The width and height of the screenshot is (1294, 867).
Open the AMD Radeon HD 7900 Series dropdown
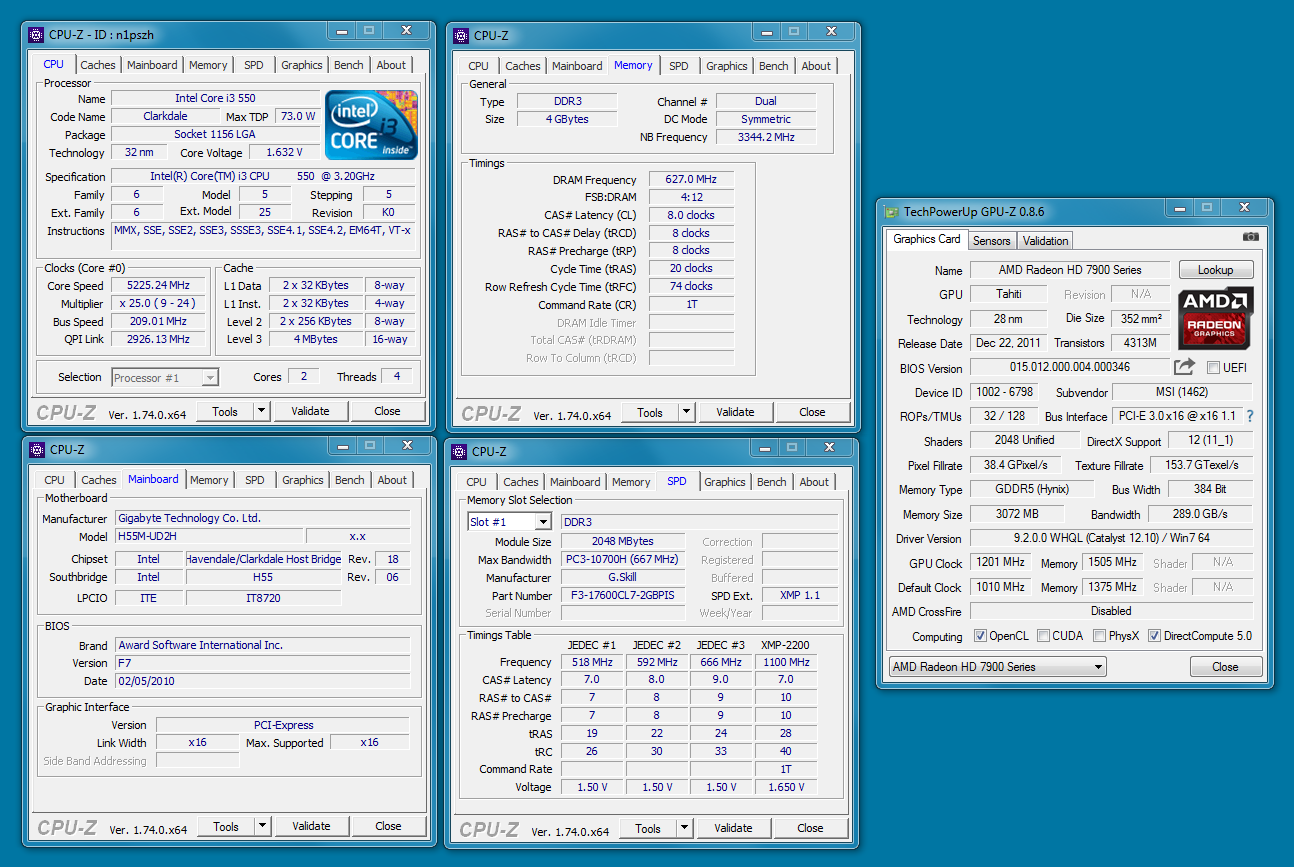tap(997, 667)
